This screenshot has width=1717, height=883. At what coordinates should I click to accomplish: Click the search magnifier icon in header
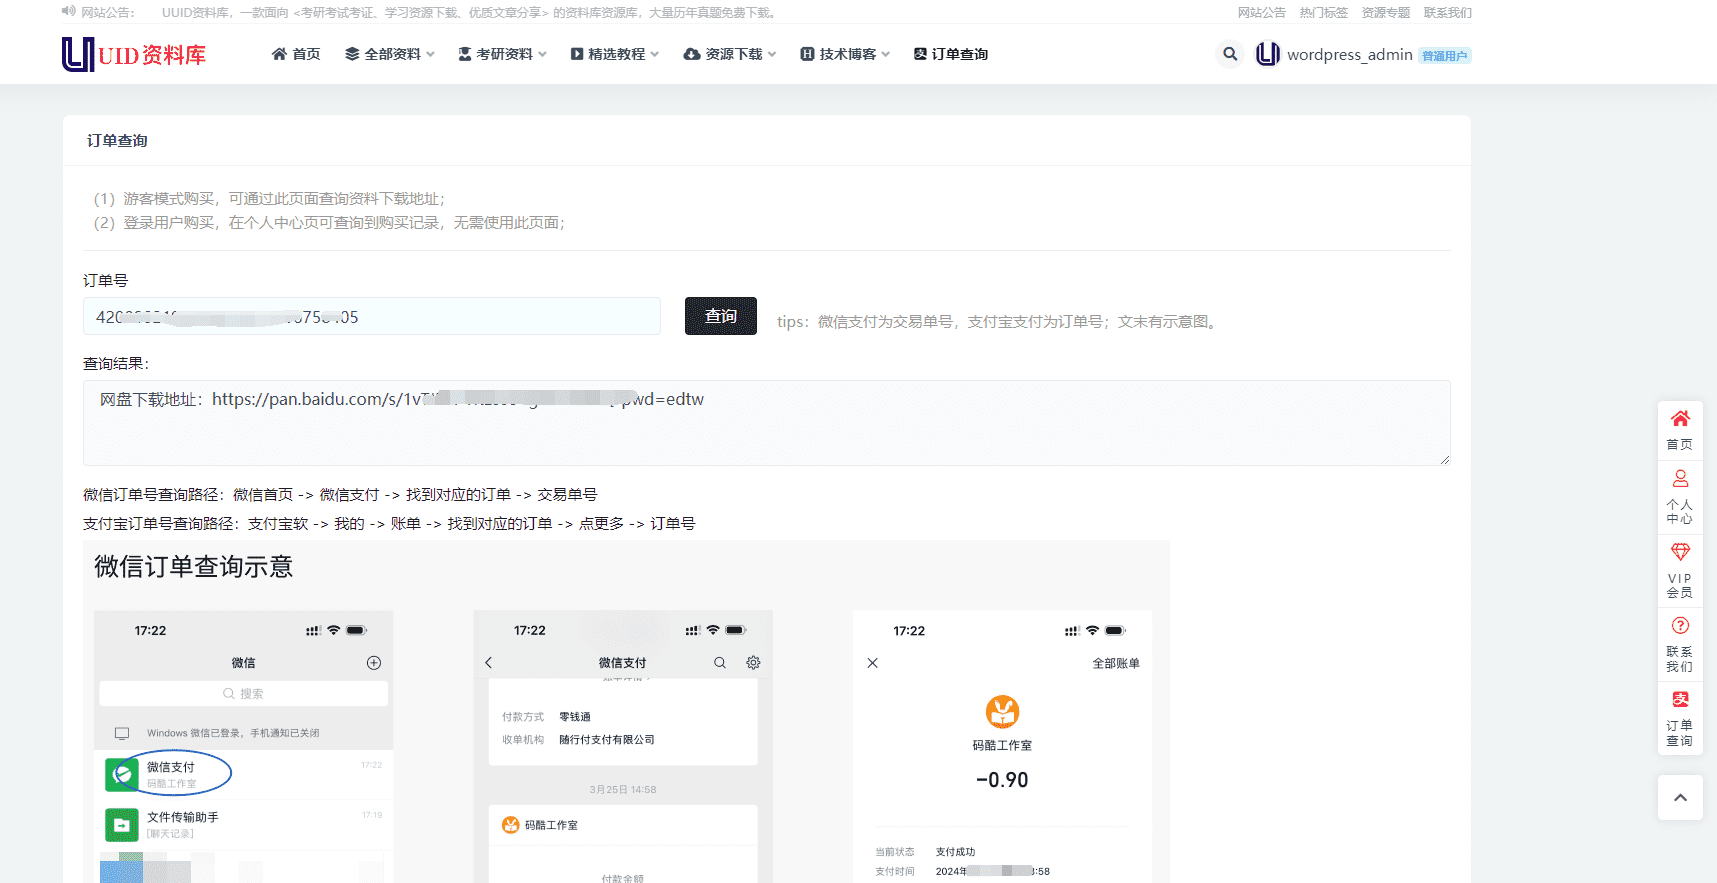click(1230, 54)
